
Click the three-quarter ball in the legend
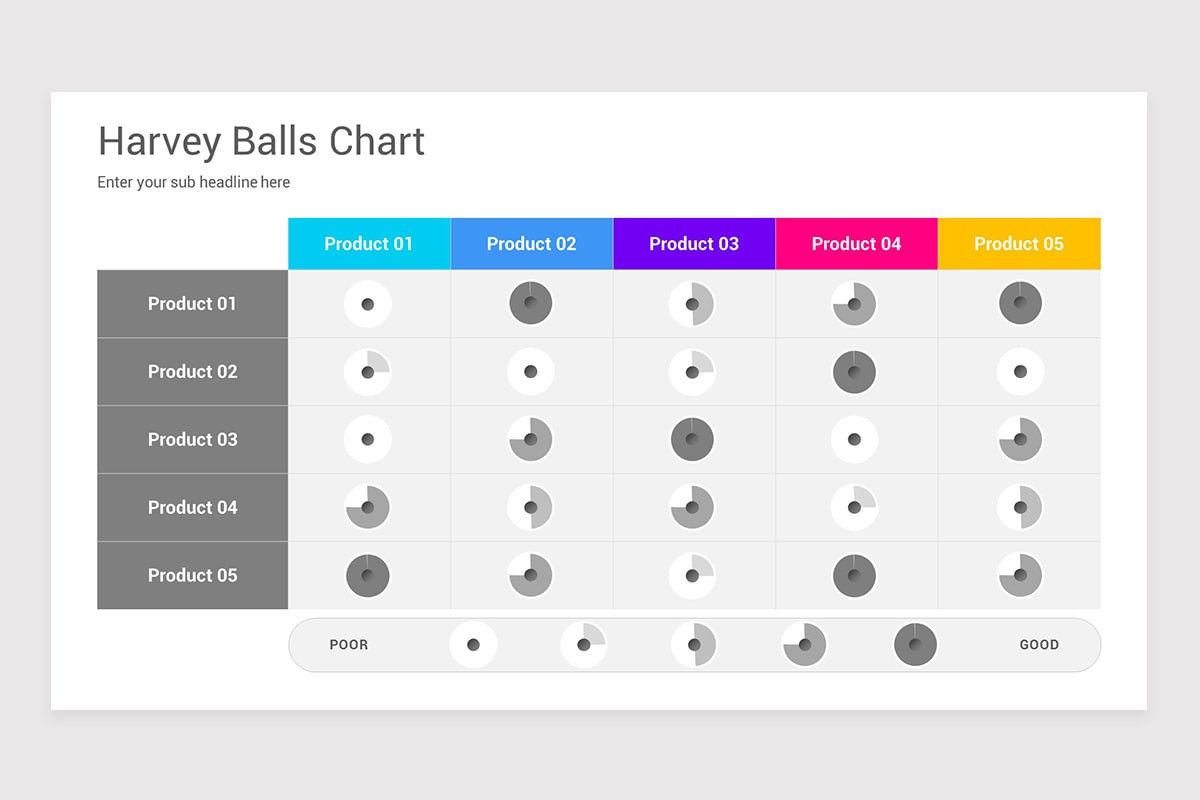click(805, 645)
